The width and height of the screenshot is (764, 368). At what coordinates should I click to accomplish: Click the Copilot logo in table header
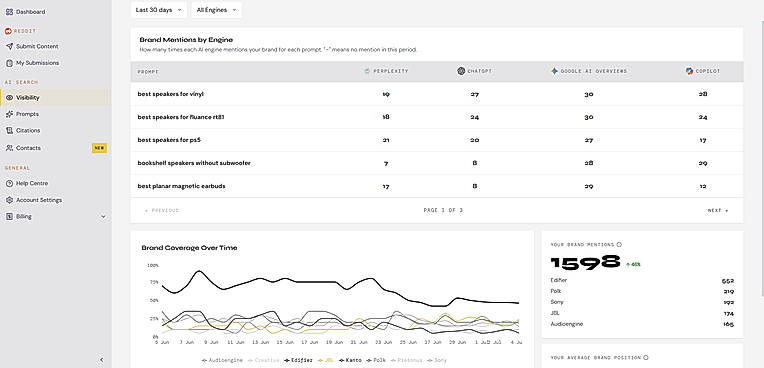(689, 71)
